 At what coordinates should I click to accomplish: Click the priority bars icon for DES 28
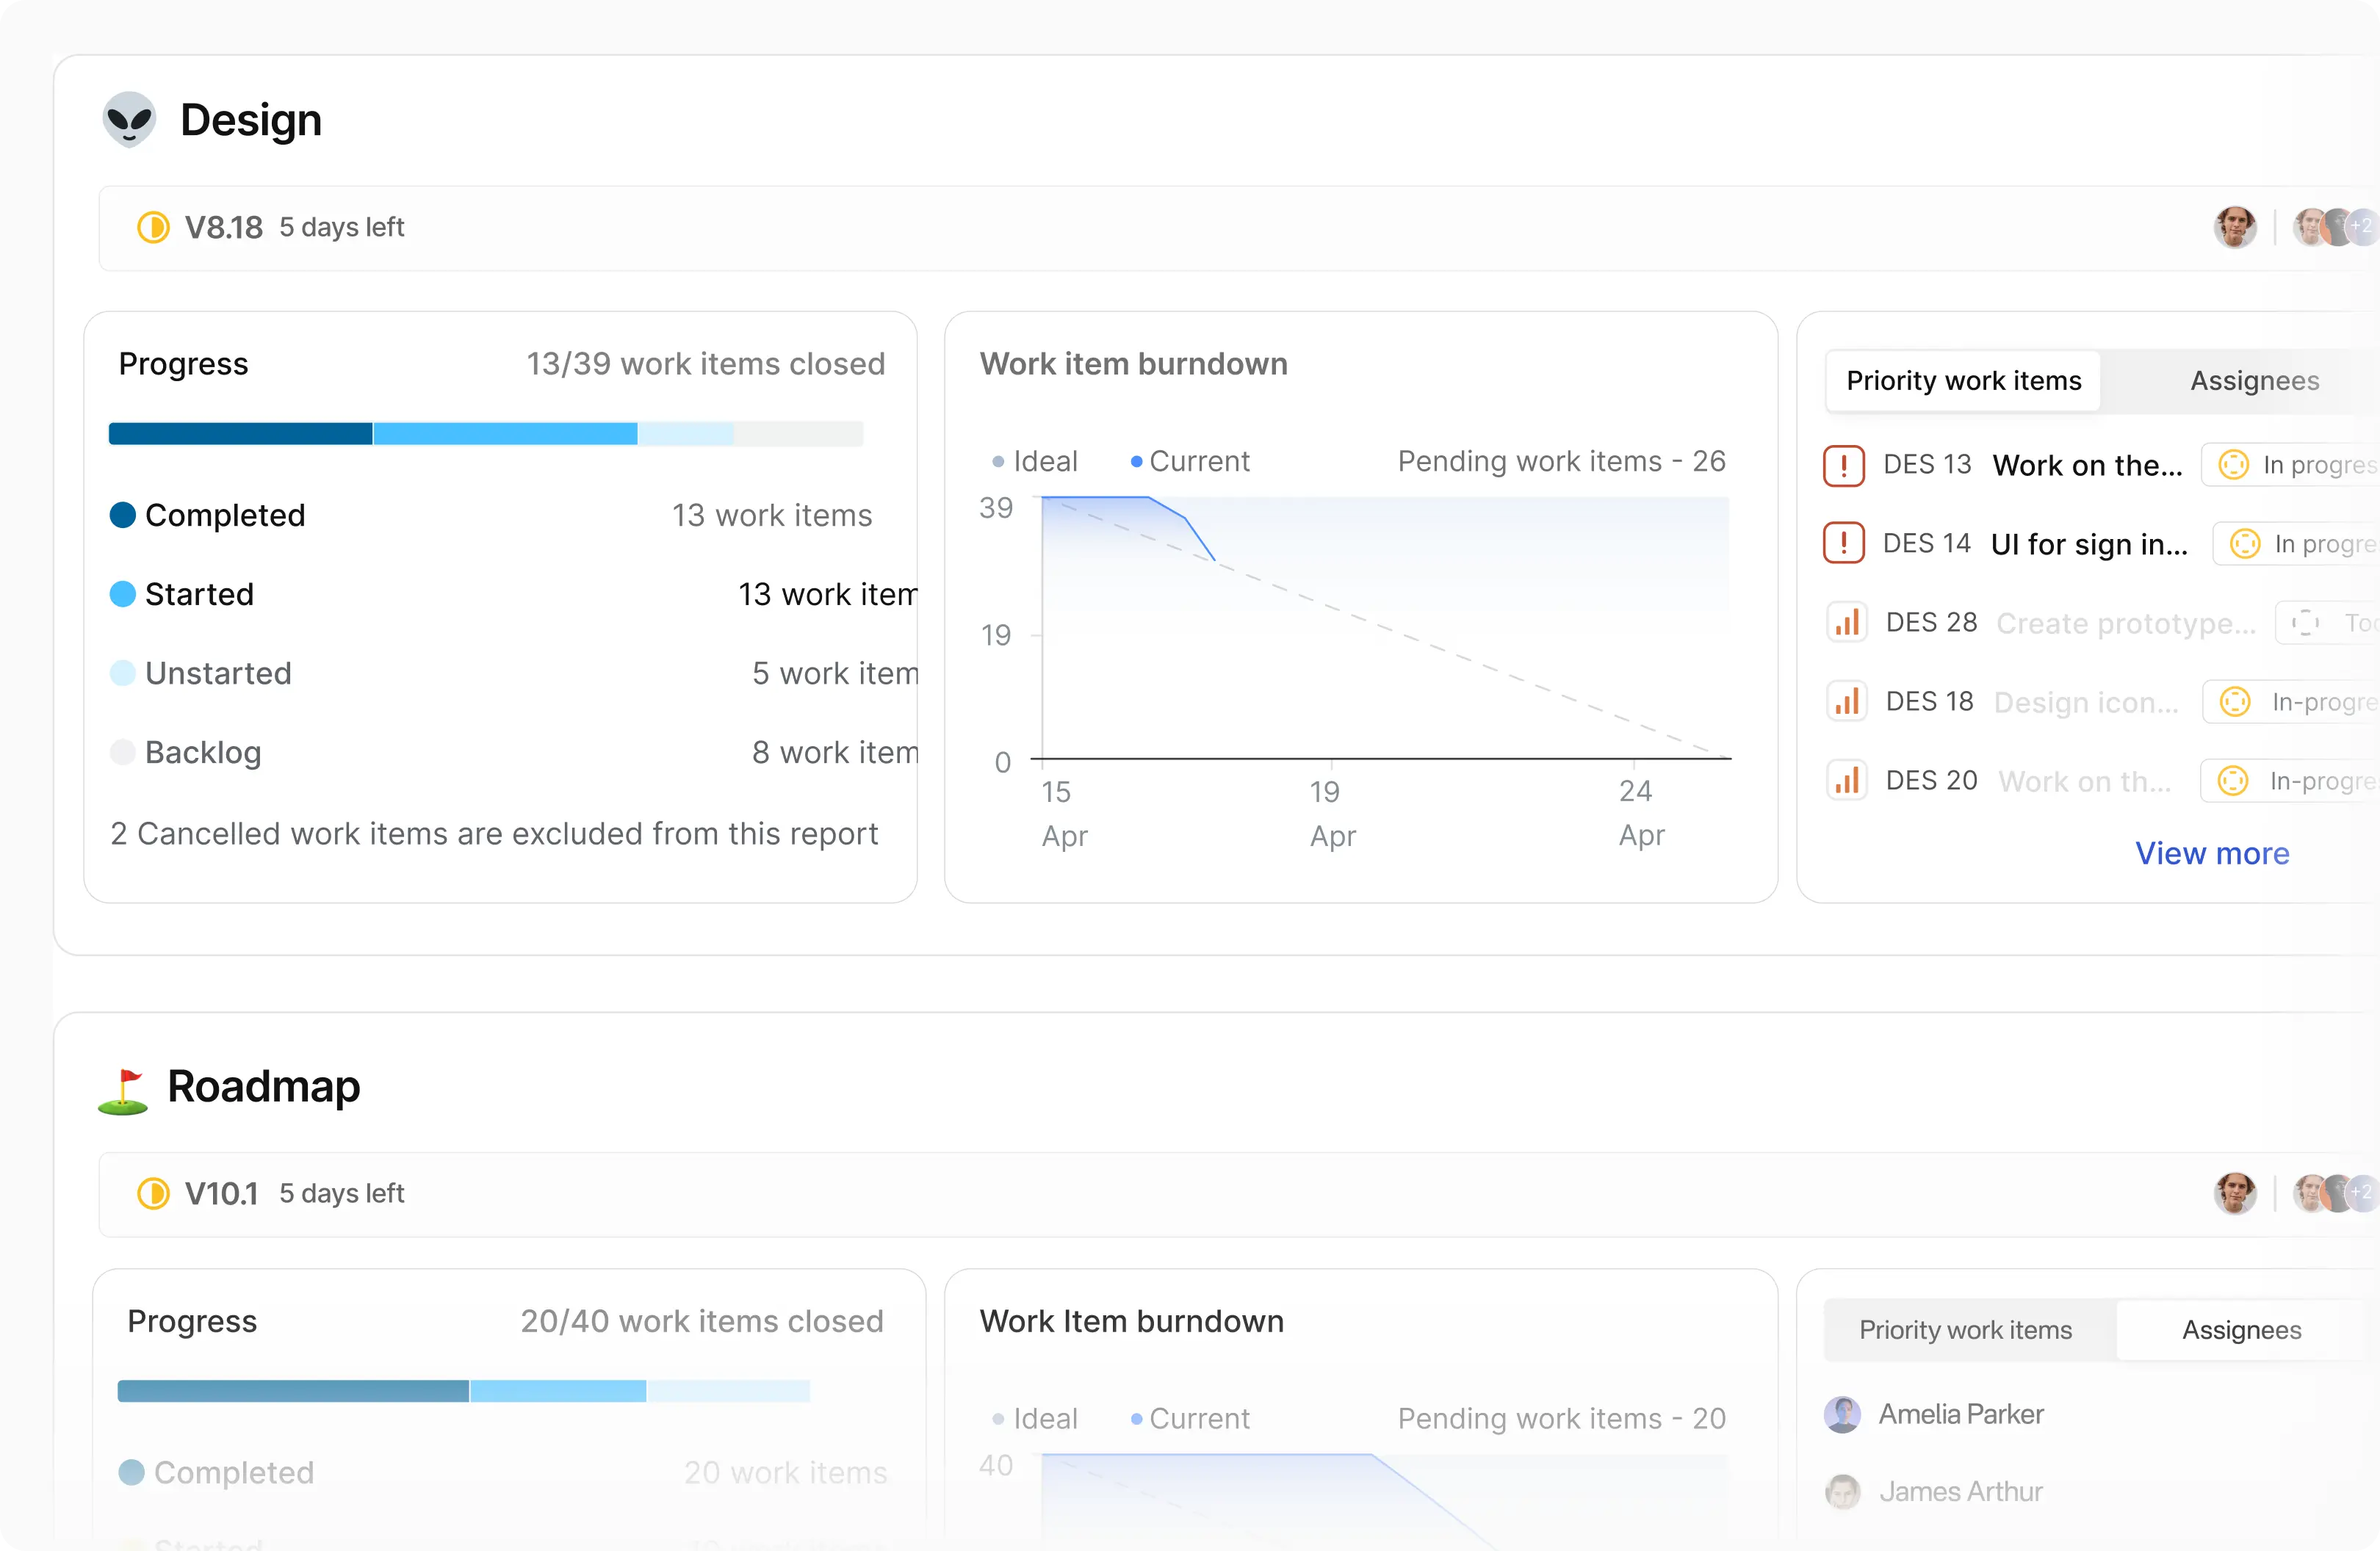pos(1846,623)
